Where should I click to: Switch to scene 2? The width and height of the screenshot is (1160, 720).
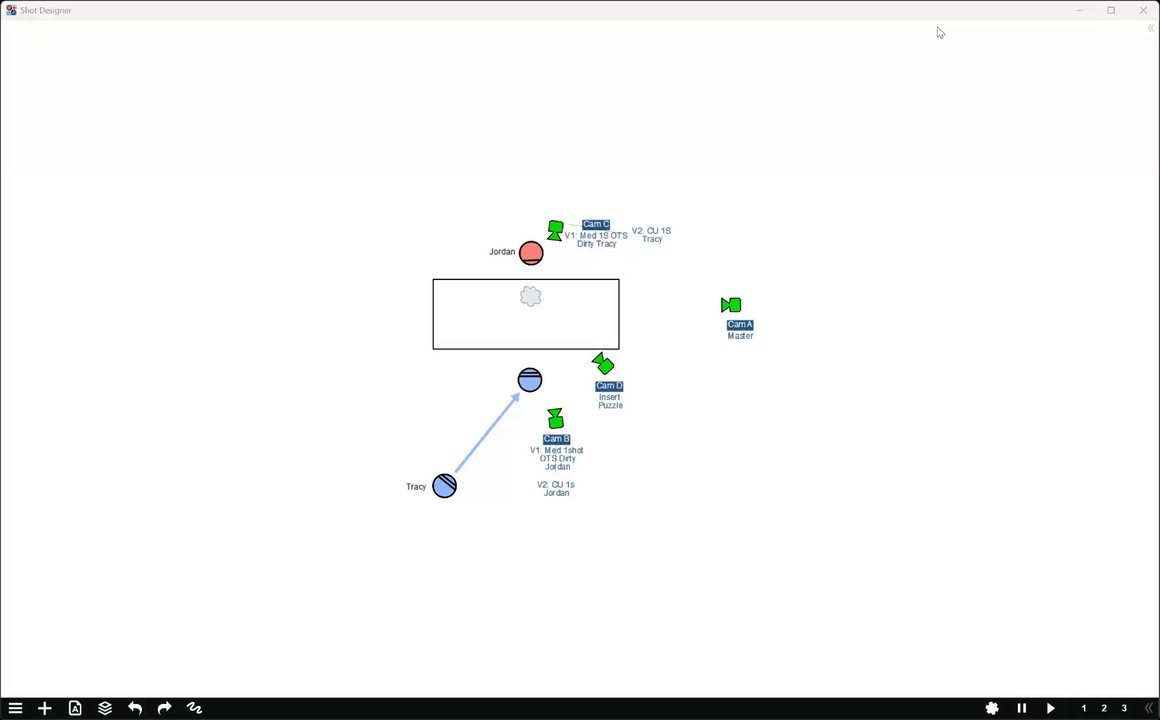[1104, 708]
